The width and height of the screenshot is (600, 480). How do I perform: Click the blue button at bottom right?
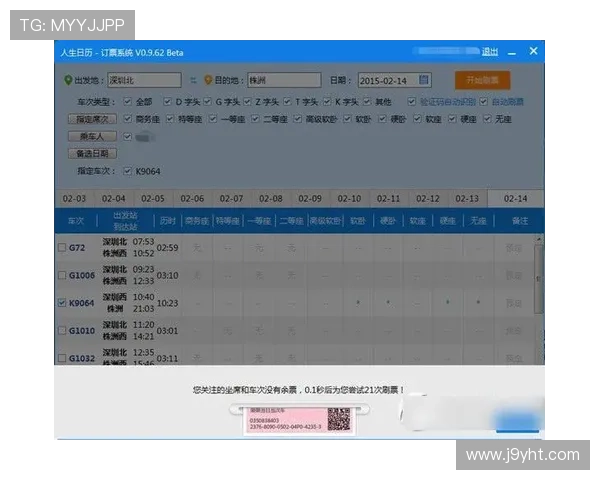point(517,422)
